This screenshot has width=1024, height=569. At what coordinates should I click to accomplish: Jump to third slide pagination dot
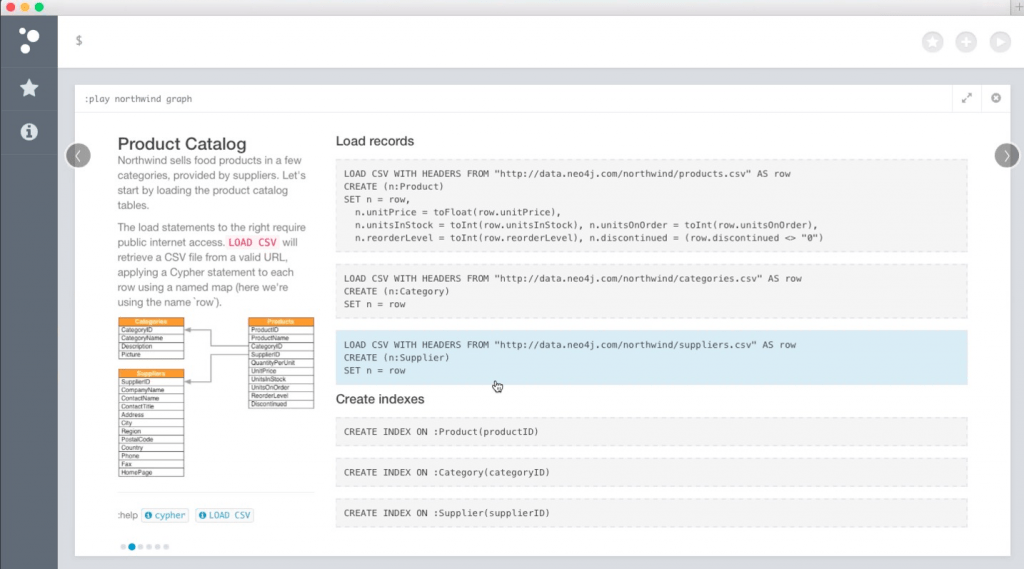(x=140, y=547)
